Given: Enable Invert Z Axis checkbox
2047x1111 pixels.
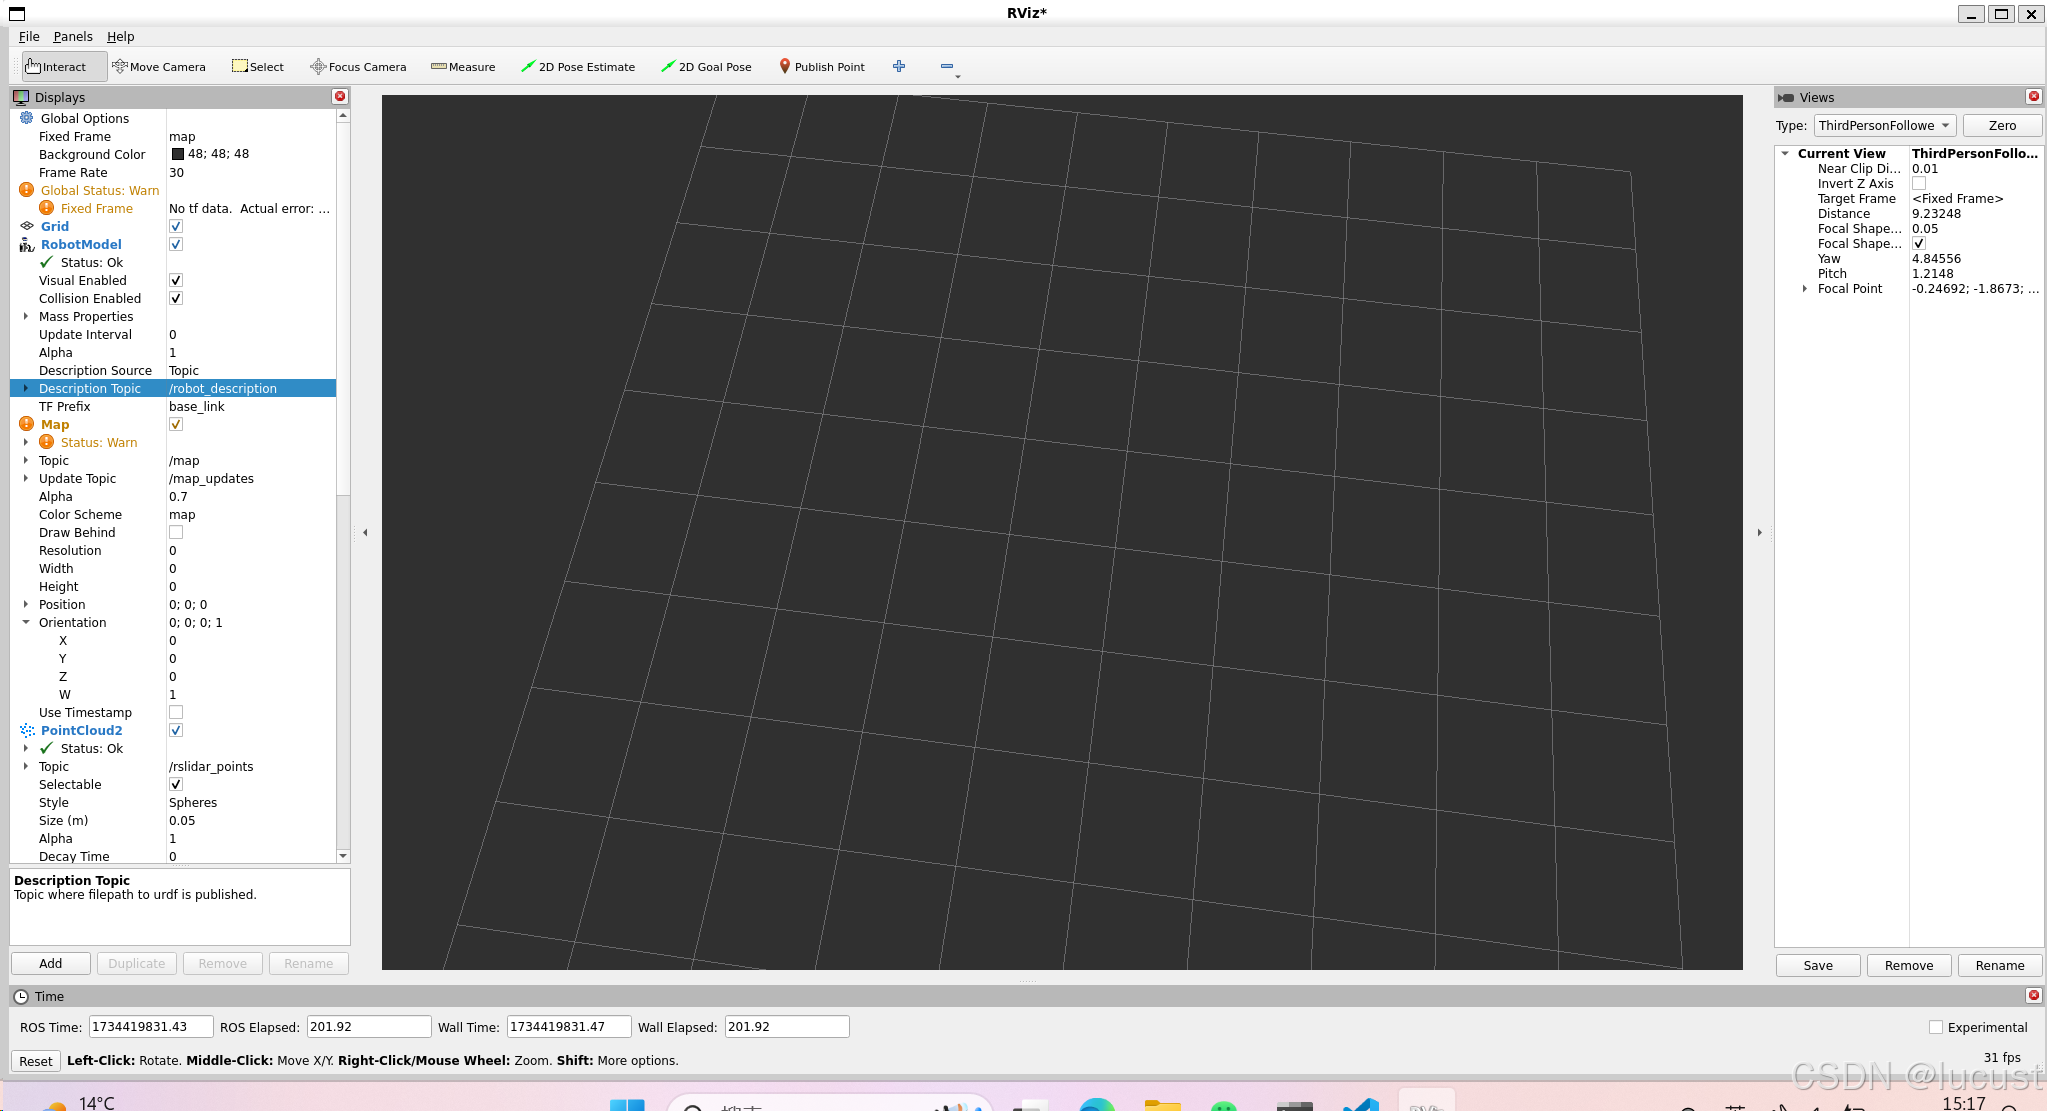Looking at the screenshot, I should pos(1919,183).
